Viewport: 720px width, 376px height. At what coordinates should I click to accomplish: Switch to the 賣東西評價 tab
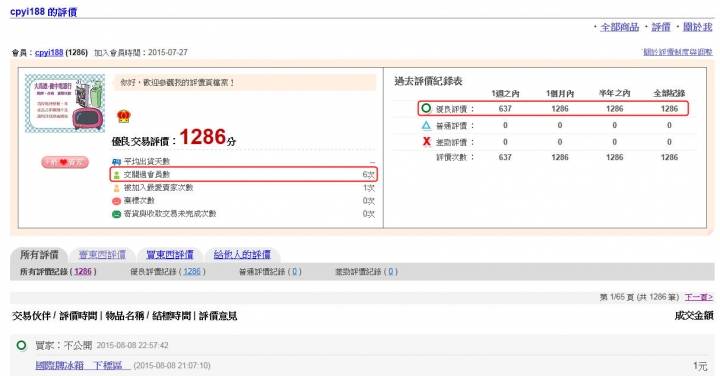coord(102,254)
